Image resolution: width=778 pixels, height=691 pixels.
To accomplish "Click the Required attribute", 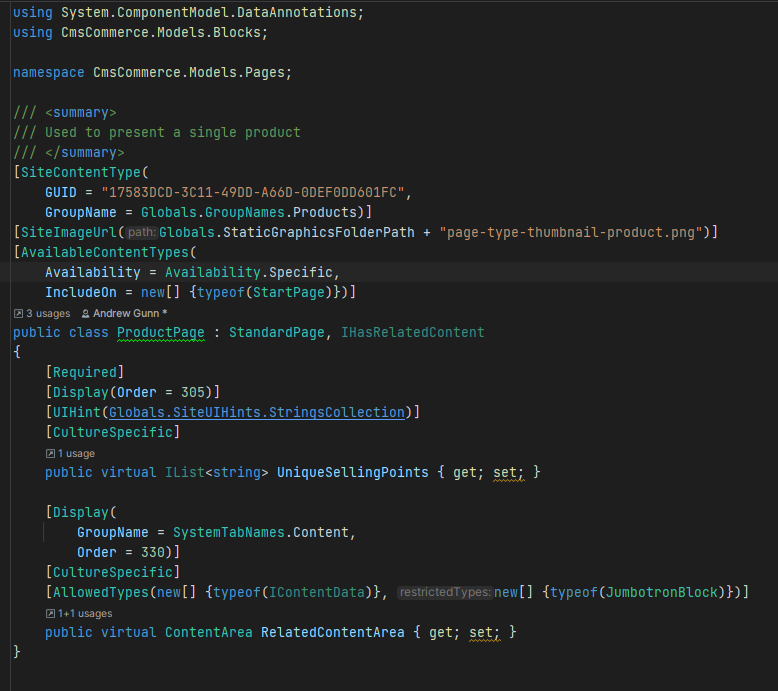I will coord(84,372).
